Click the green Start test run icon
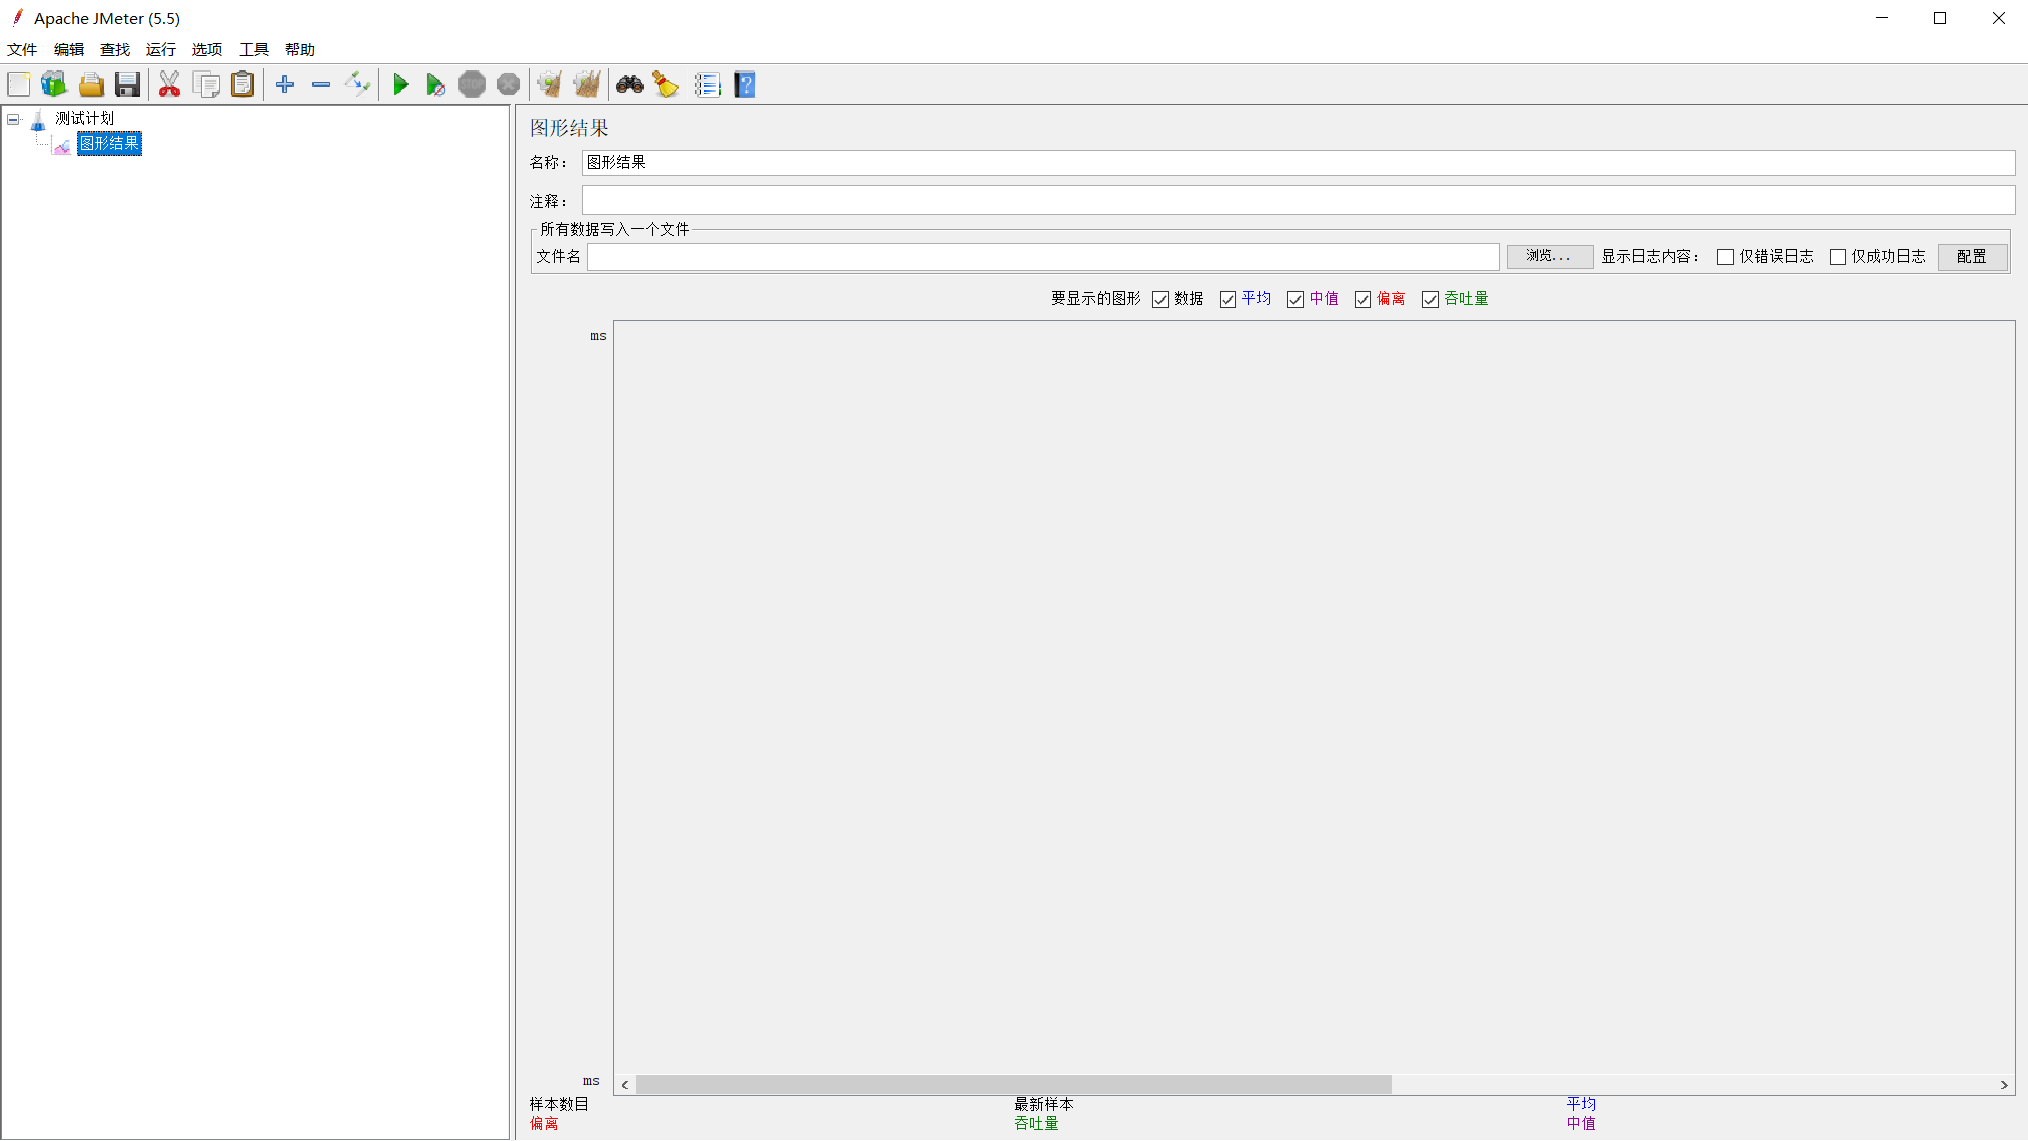The height and width of the screenshot is (1141, 2028). pyautogui.click(x=400, y=85)
